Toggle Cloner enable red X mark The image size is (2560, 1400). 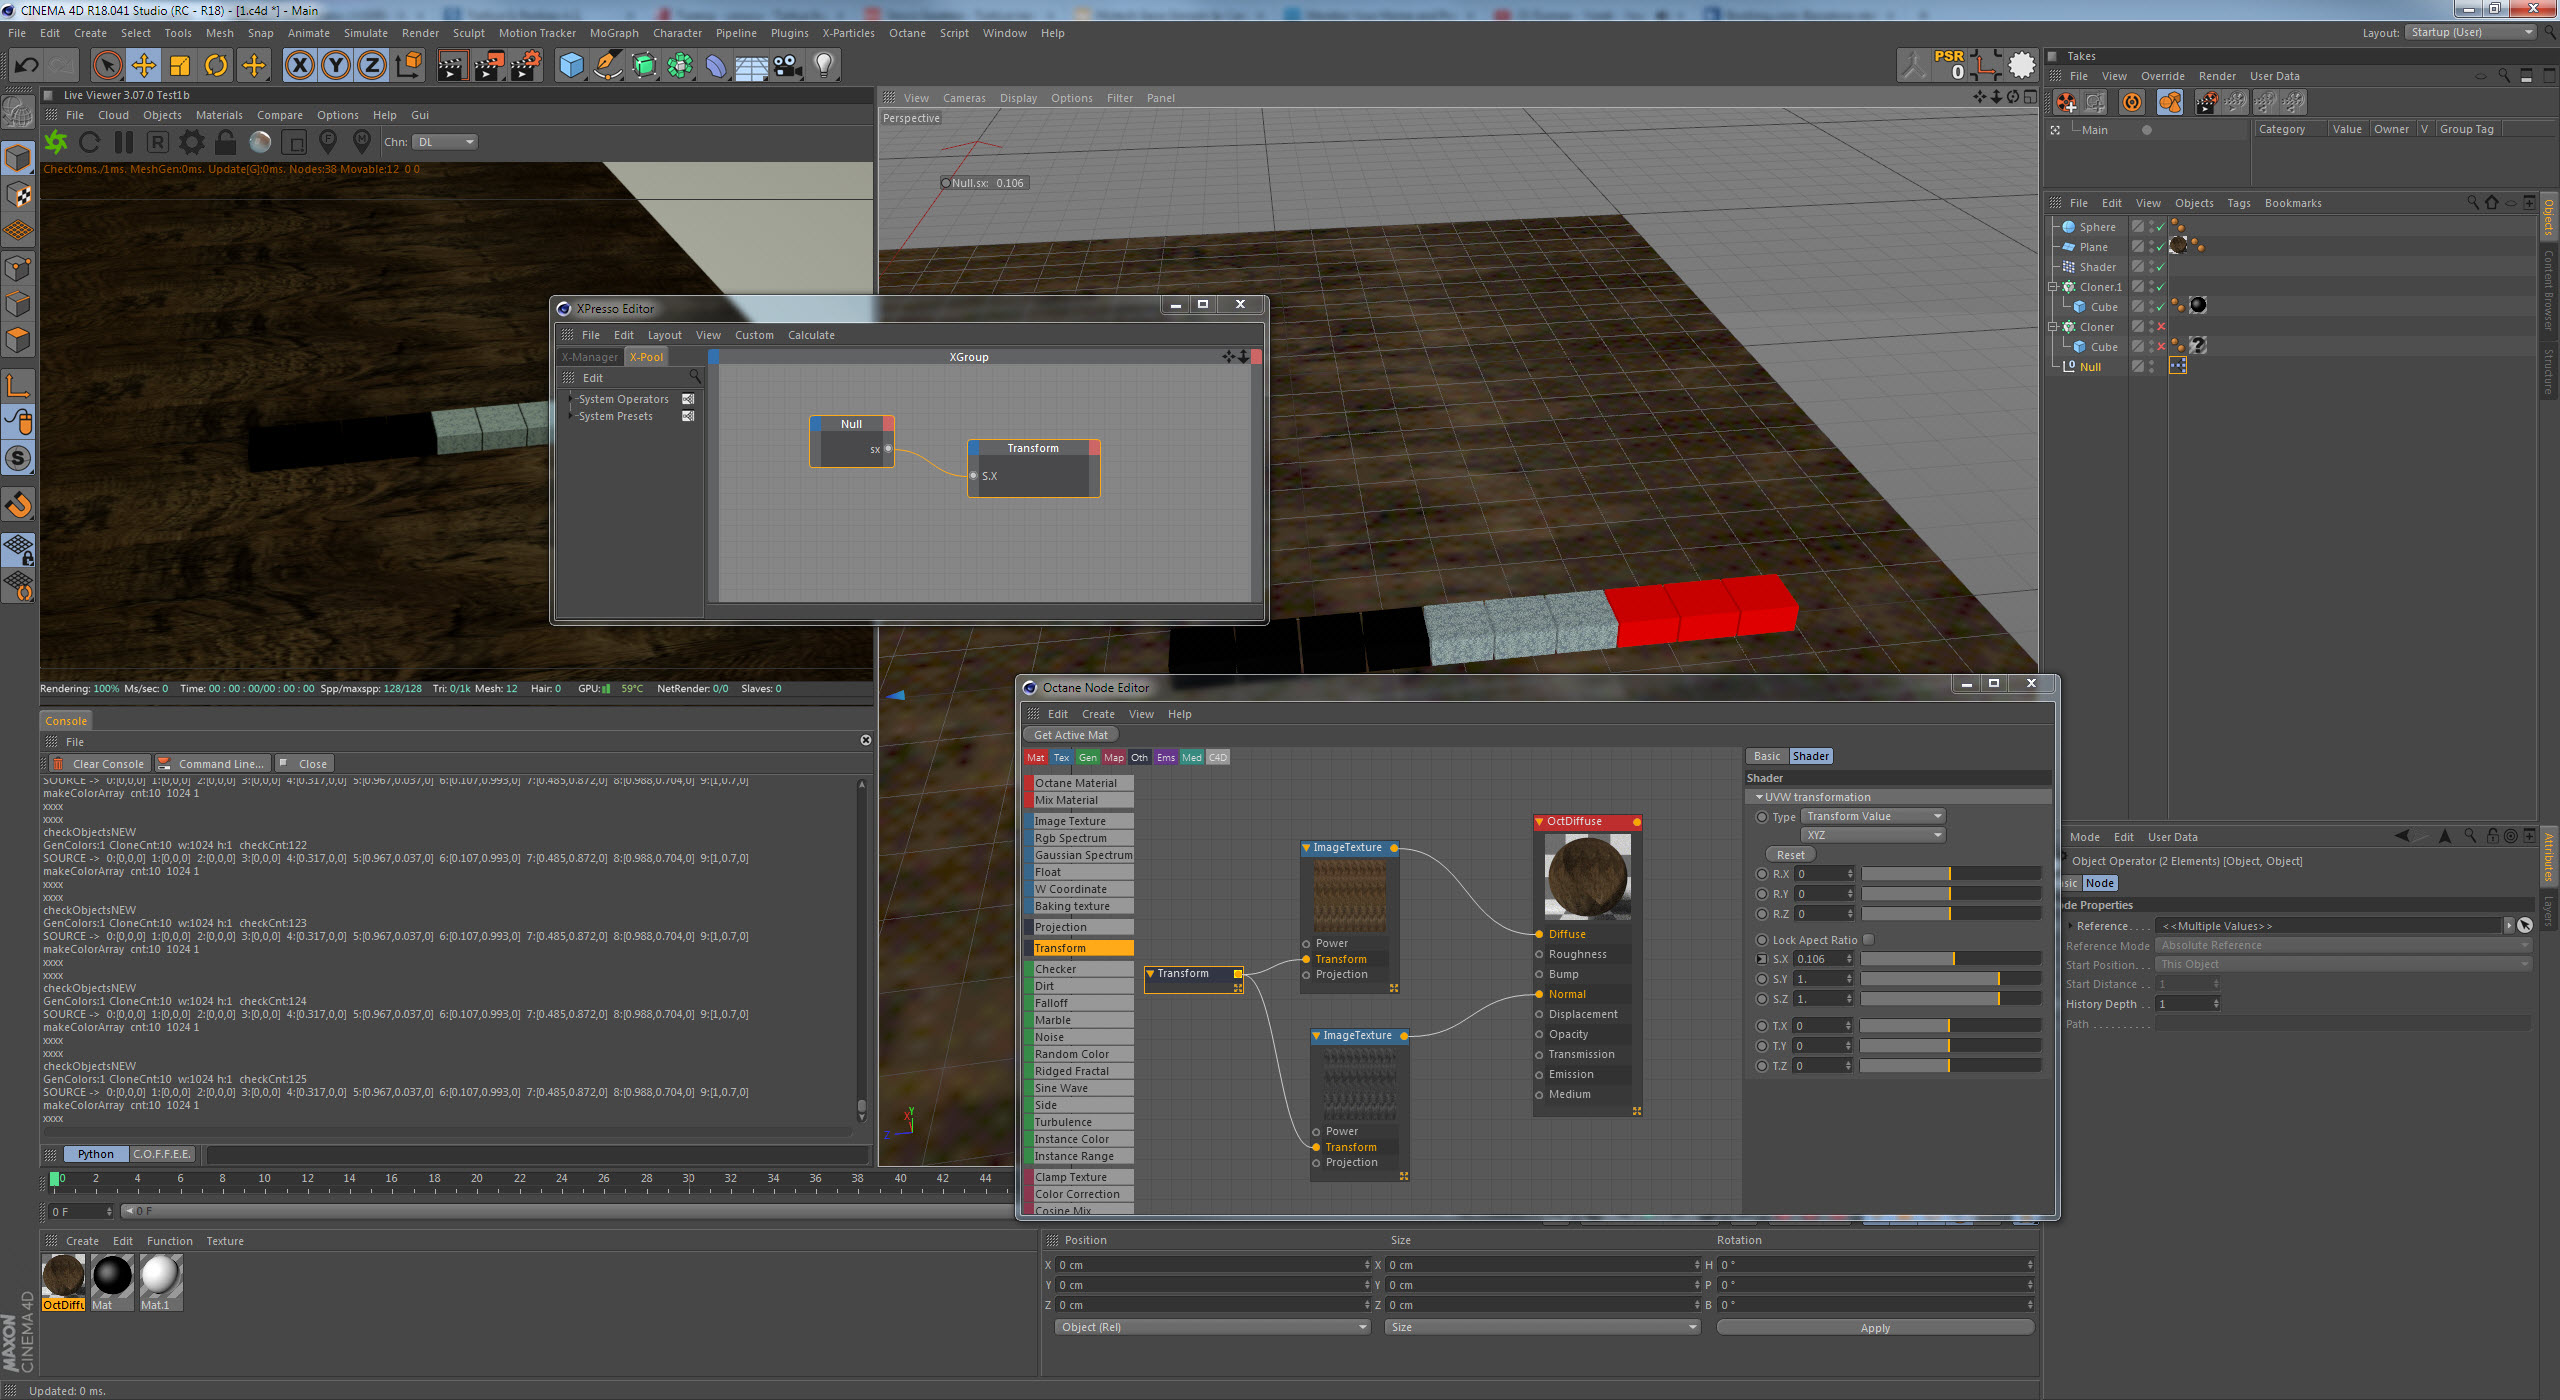click(2161, 327)
